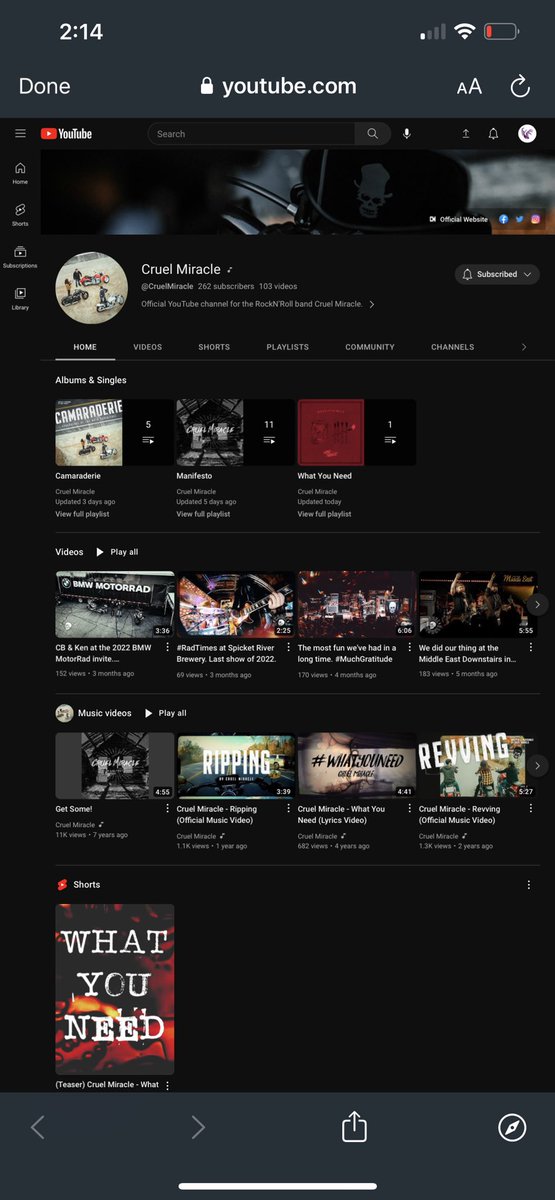Show more channel tabs with the arrow
Viewport: 555px width, 1200px height.
524,347
